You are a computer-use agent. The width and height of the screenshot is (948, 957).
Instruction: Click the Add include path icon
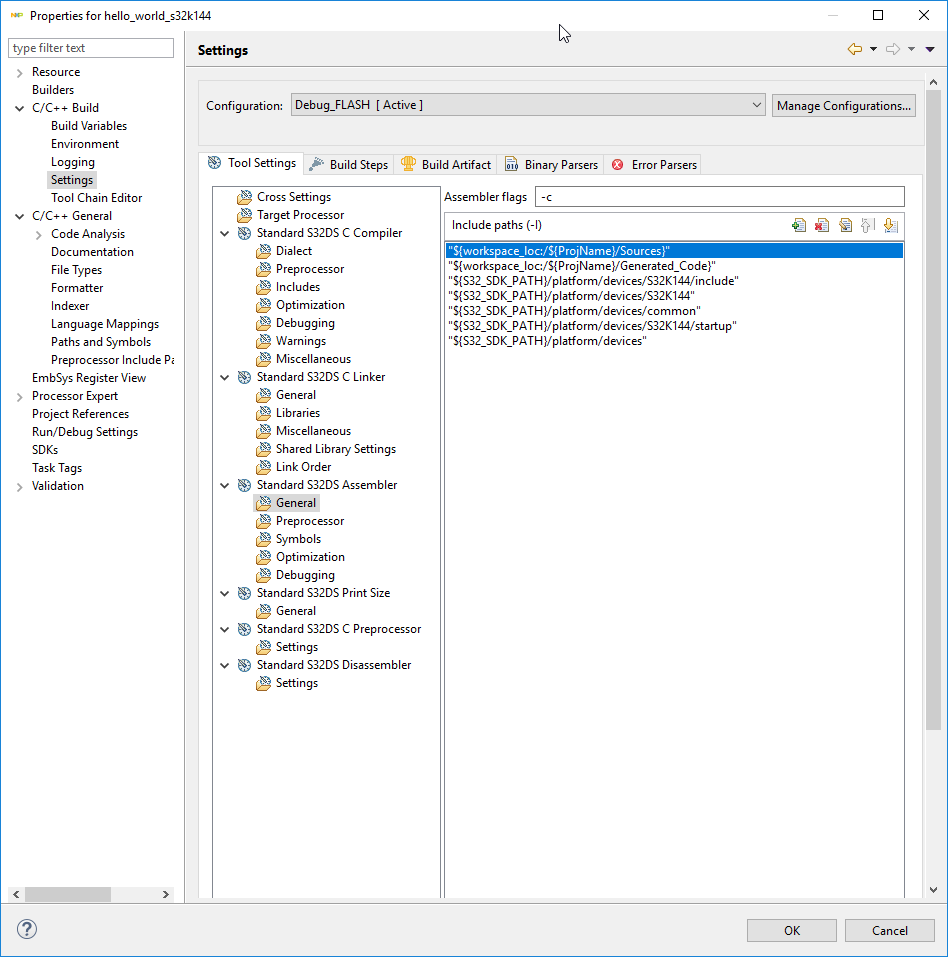[798, 225]
